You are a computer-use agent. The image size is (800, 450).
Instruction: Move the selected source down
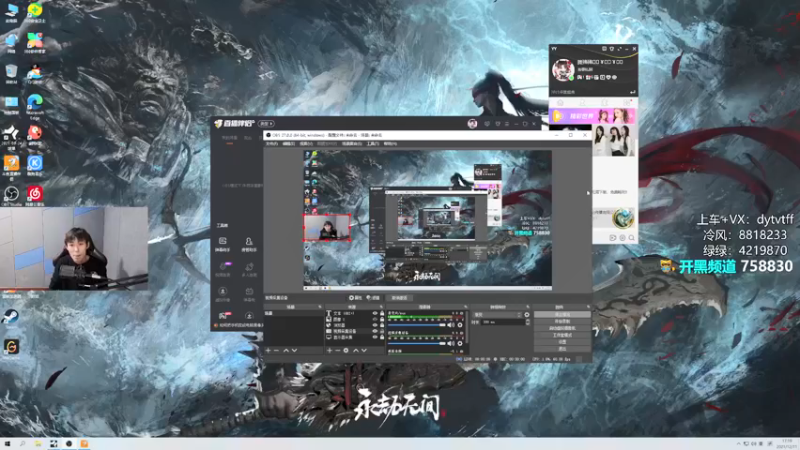tap(364, 351)
